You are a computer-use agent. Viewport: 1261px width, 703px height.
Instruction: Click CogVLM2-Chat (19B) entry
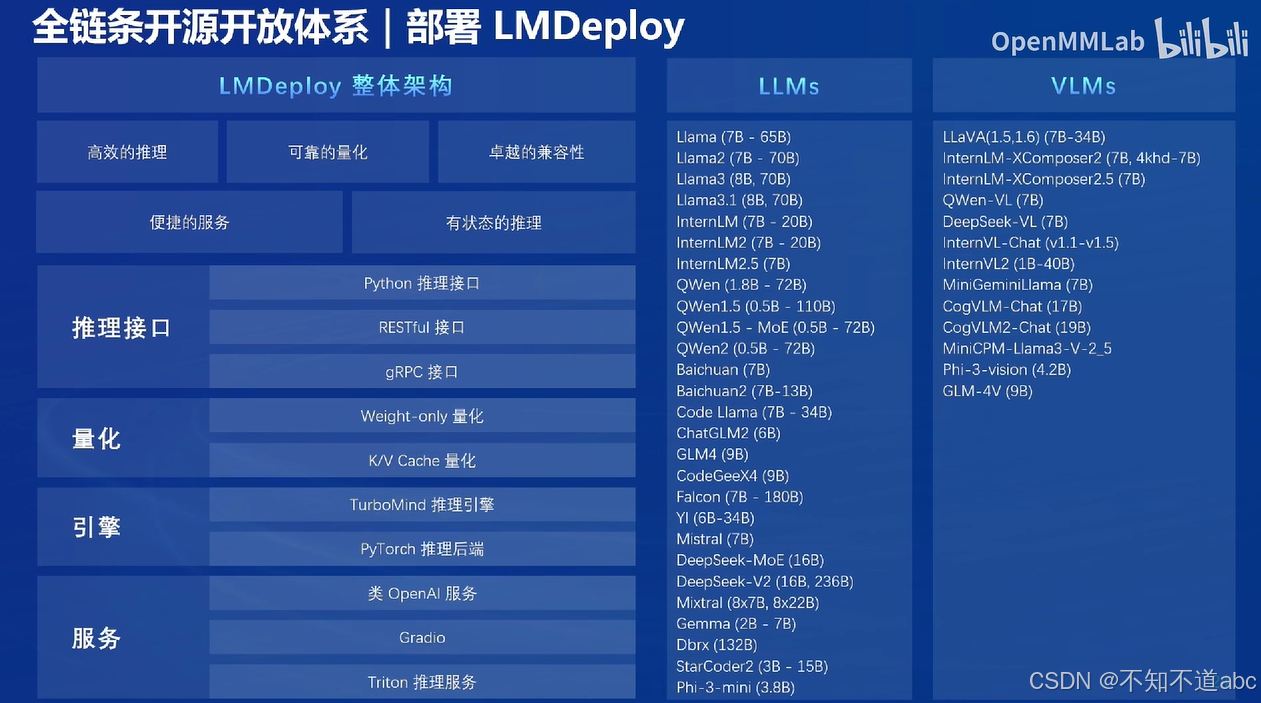coord(1016,327)
